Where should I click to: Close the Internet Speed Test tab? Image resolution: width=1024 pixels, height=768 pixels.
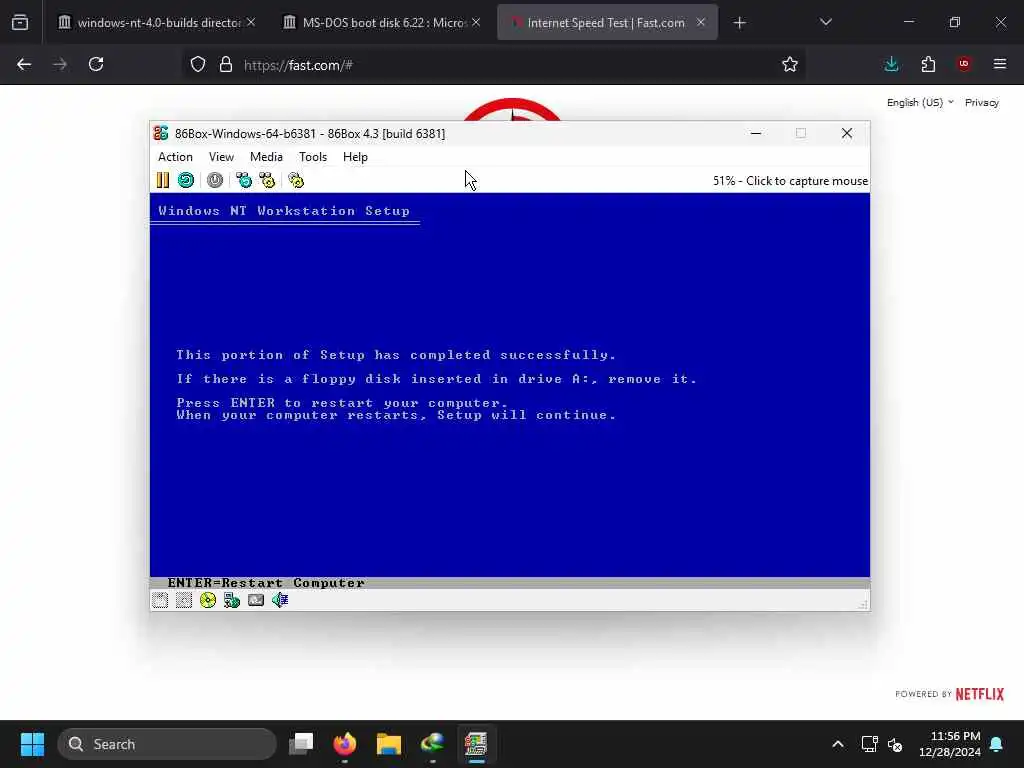tap(701, 22)
